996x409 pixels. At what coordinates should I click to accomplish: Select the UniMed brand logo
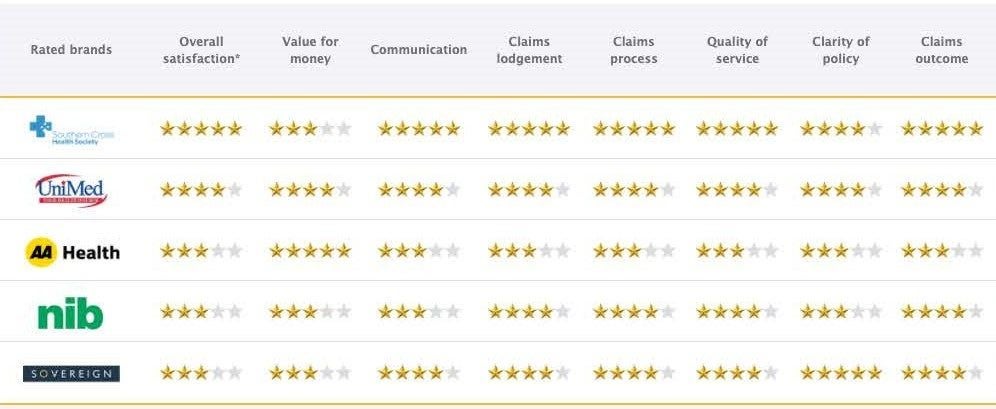pyautogui.click(x=71, y=190)
